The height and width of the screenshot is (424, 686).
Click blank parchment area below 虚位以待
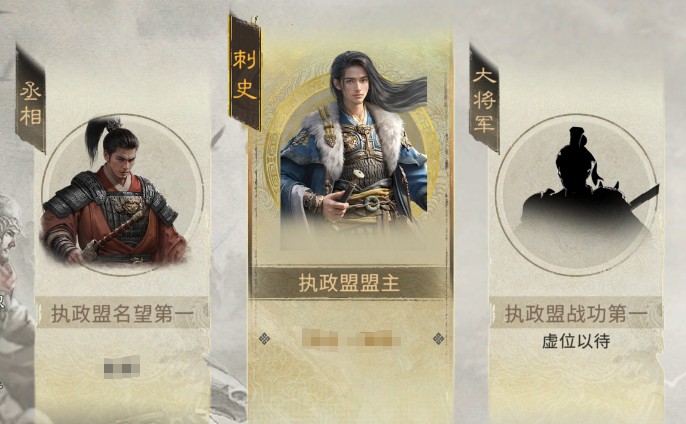[x=576, y=387]
